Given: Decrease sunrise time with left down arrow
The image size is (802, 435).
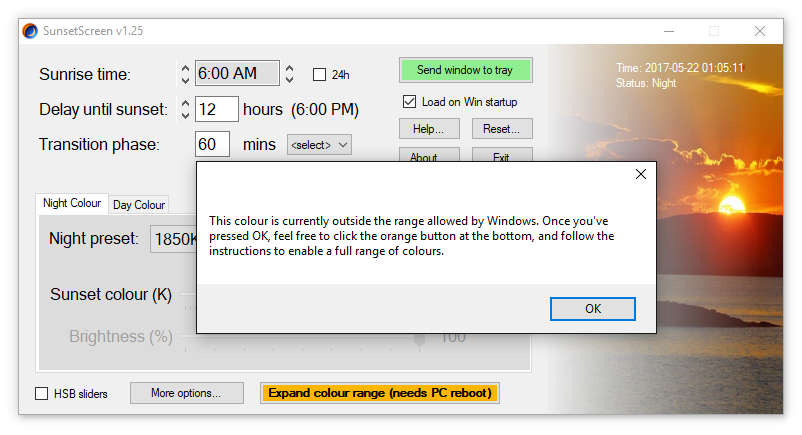Looking at the screenshot, I should [x=185, y=79].
